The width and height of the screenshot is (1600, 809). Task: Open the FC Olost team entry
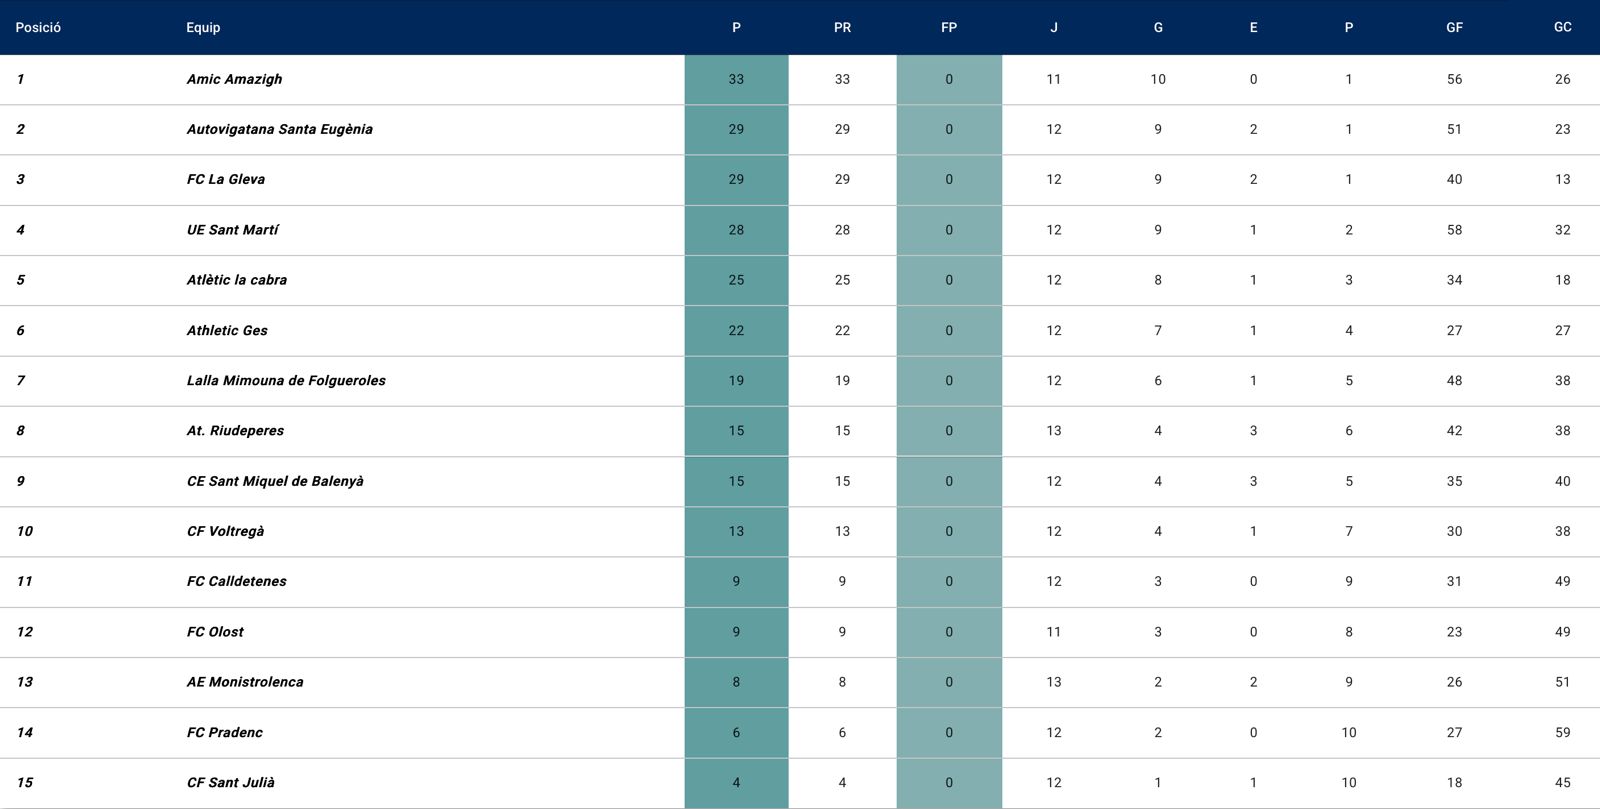click(x=215, y=632)
